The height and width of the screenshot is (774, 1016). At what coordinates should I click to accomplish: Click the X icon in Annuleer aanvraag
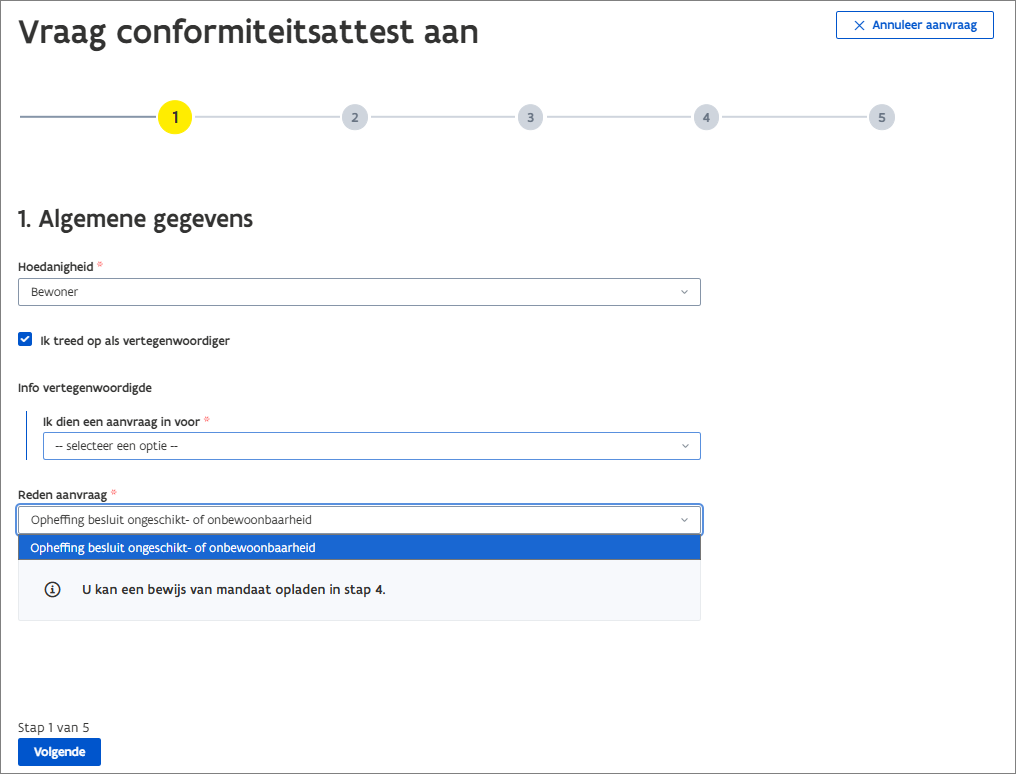(x=859, y=25)
